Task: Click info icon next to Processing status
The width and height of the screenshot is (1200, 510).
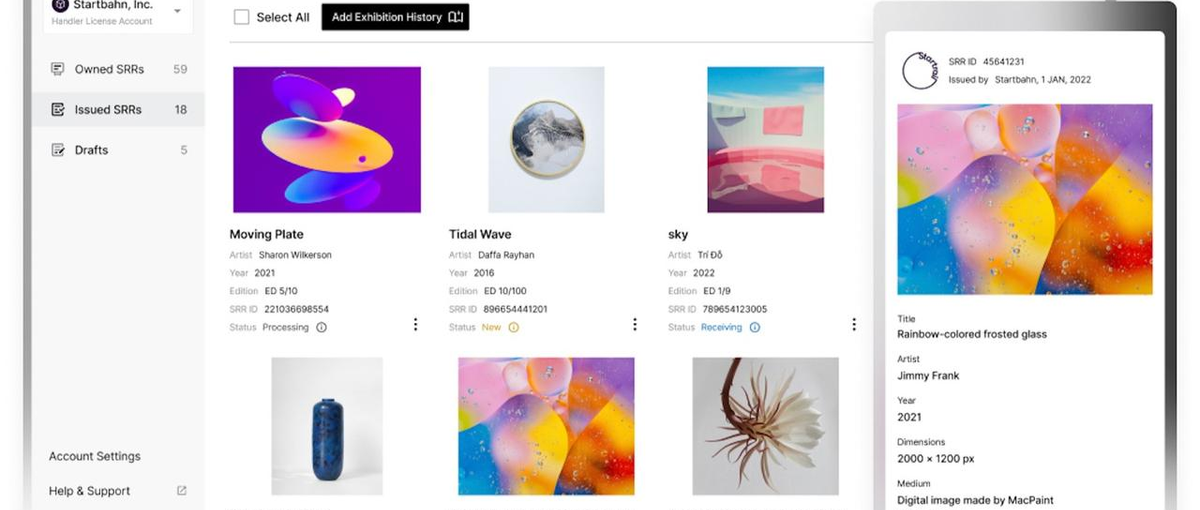Action: pos(321,327)
